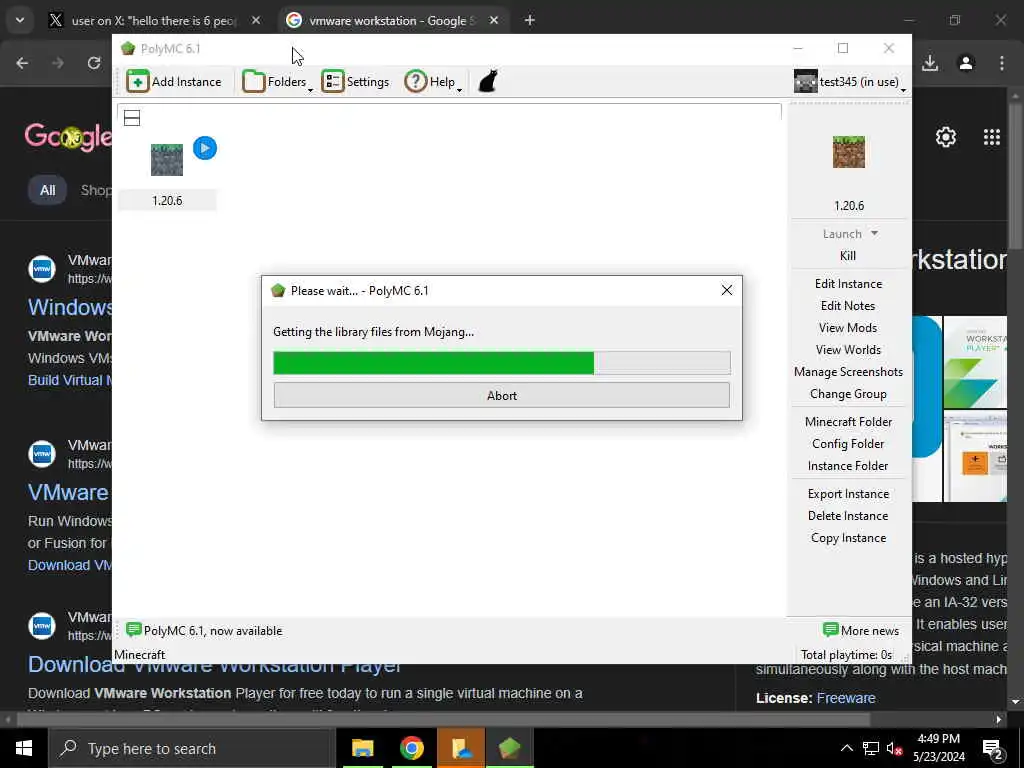This screenshot has height=768, width=1024.
Task: Click the Add Instance toolbar button
Action: 174,82
